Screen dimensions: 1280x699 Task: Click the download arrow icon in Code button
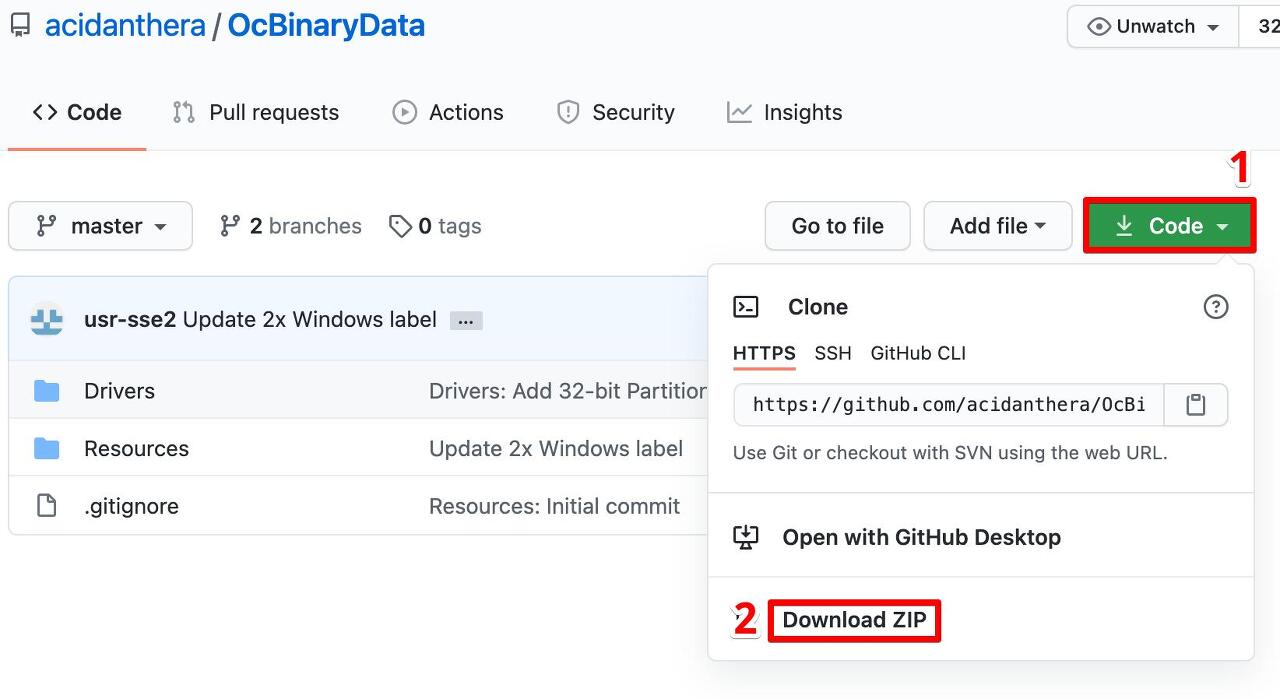click(1124, 226)
